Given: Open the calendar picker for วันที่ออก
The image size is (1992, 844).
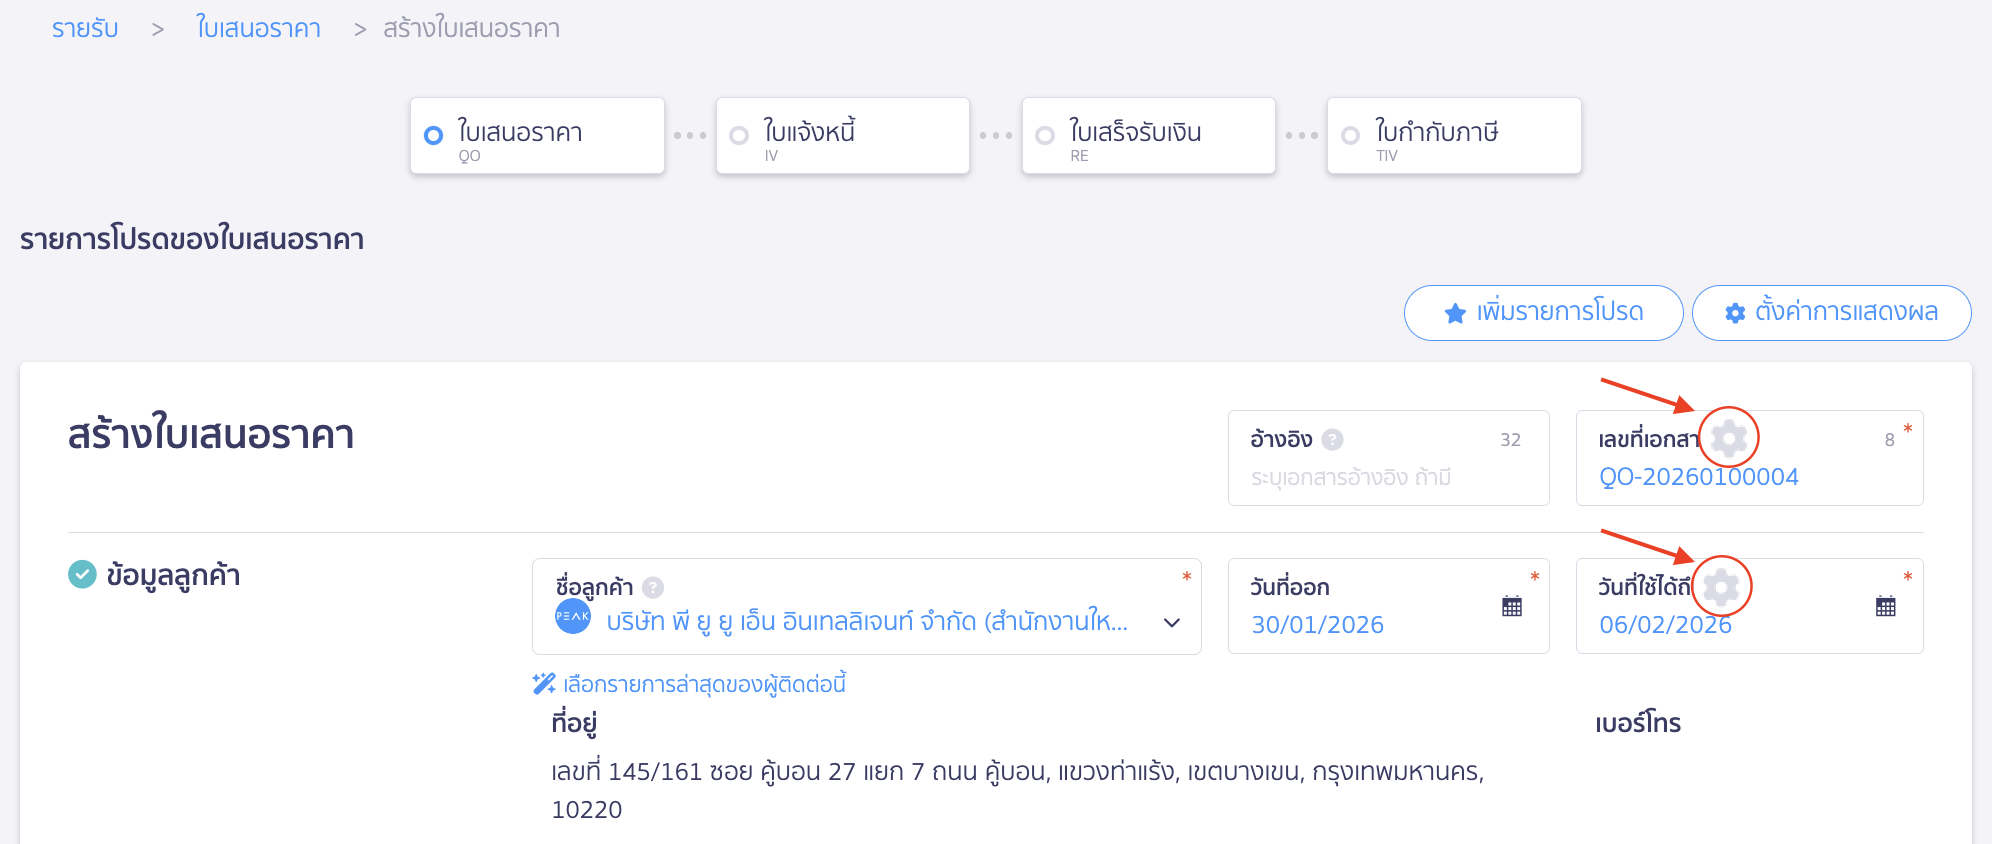Looking at the screenshot, I should 1511,605.
